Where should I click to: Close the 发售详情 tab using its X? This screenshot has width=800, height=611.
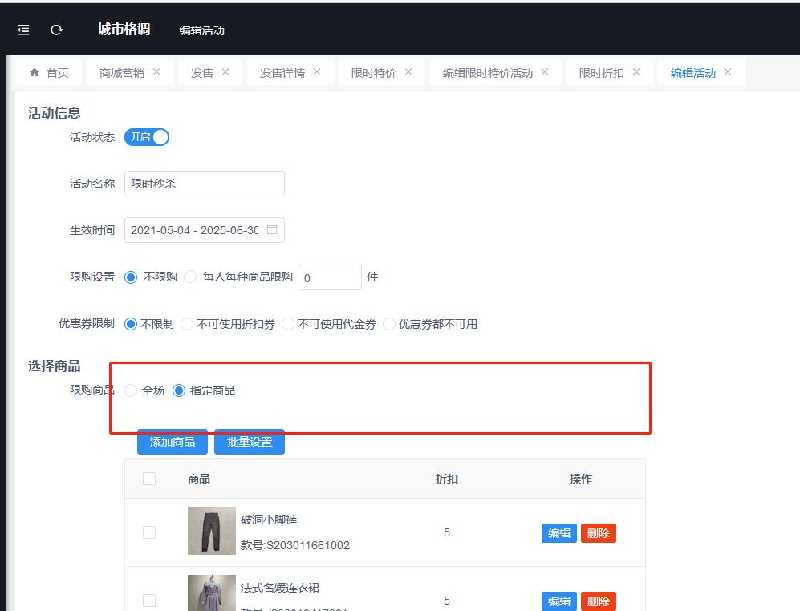coord(317,72)
